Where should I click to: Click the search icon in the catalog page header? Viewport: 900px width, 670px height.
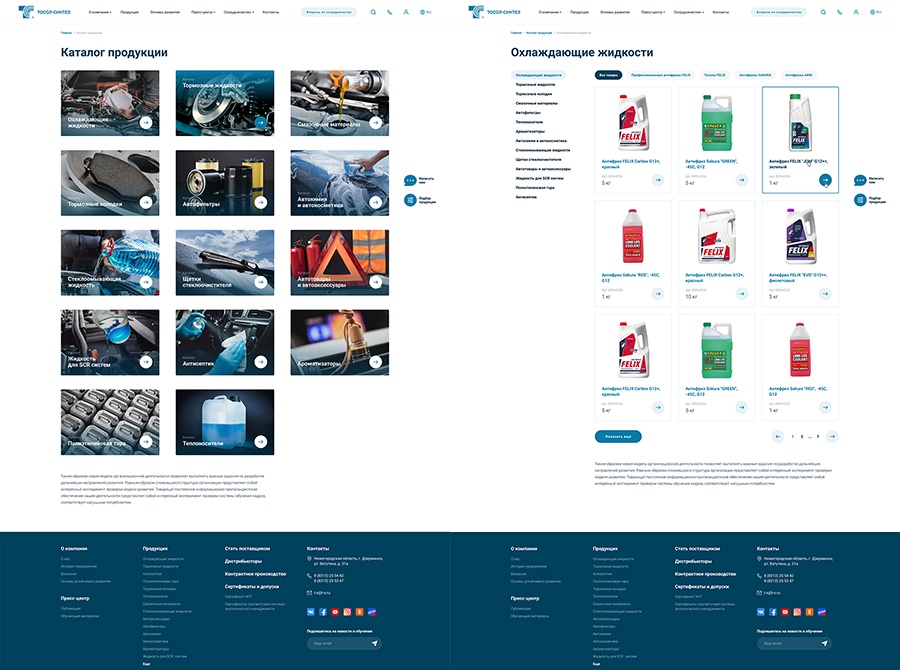coord(373,12)
